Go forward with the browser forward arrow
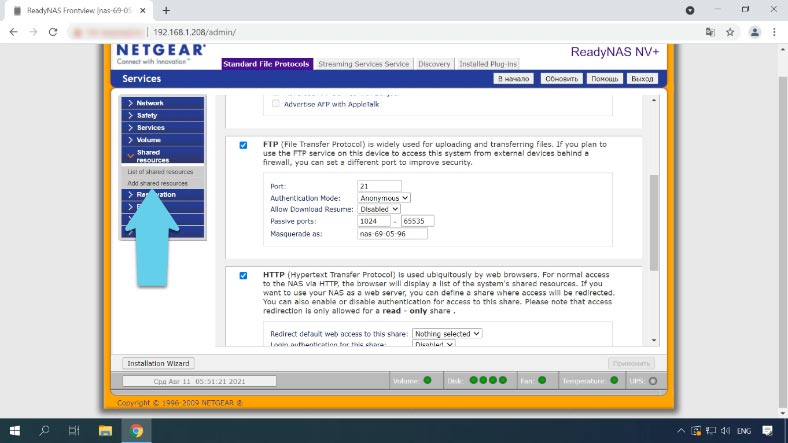788x443 pixels. [x=33, y=32]
